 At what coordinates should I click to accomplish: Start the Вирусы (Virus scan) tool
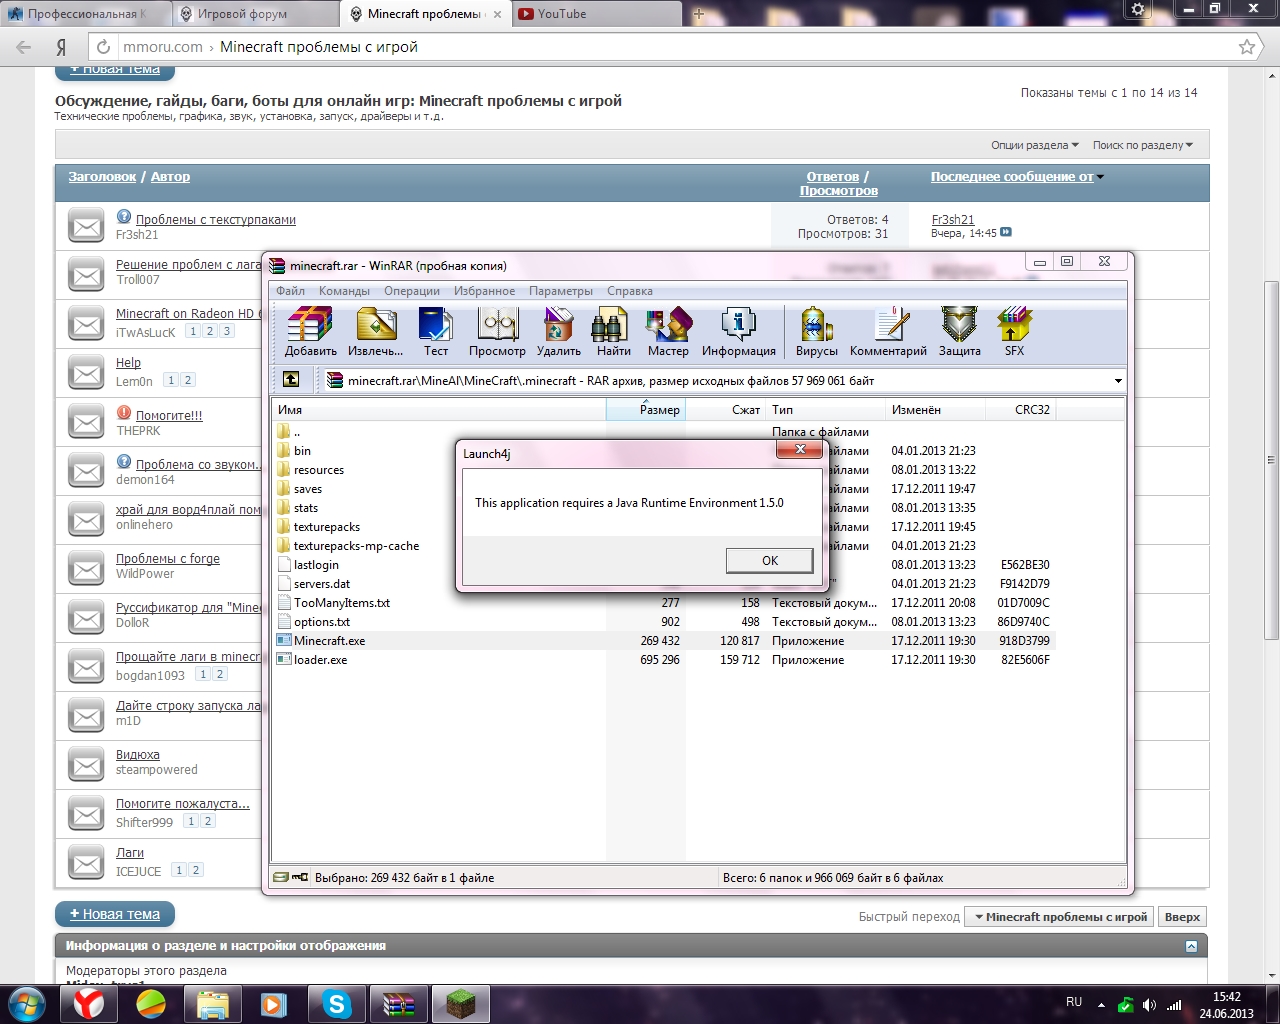tap(816, 331)
